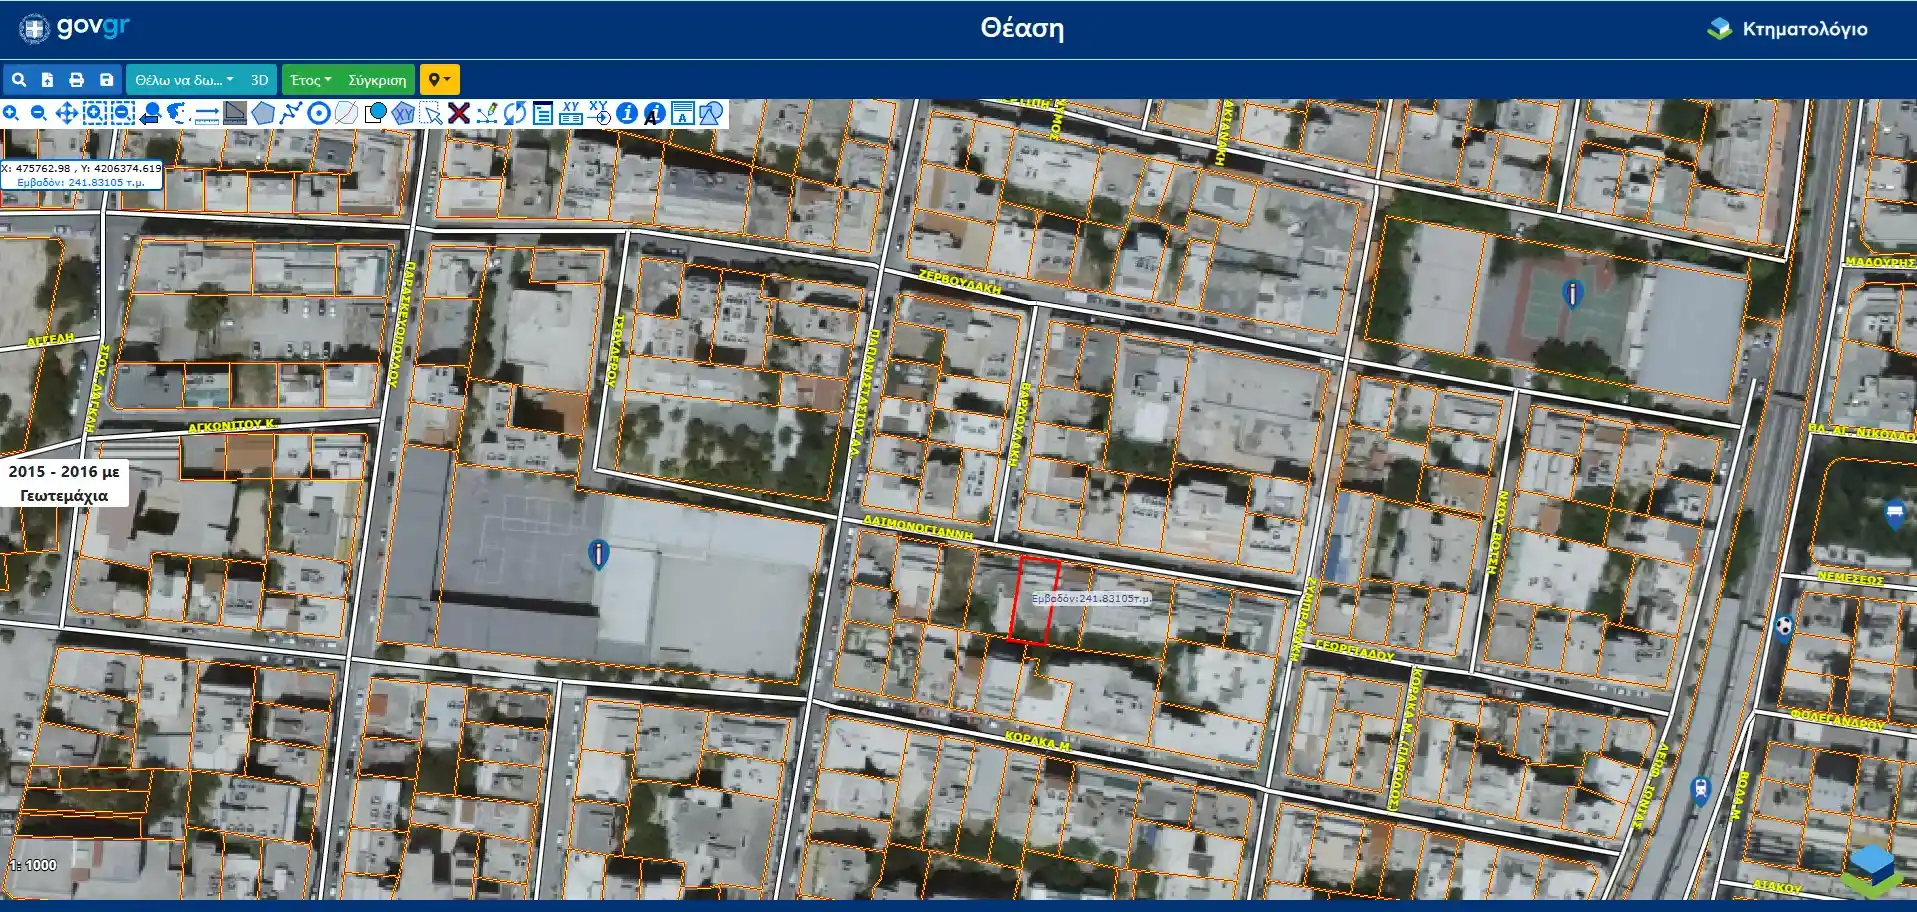Click the layers stack icon in the bottom-right corner
1917x912 pixels.
point(1873,869)
